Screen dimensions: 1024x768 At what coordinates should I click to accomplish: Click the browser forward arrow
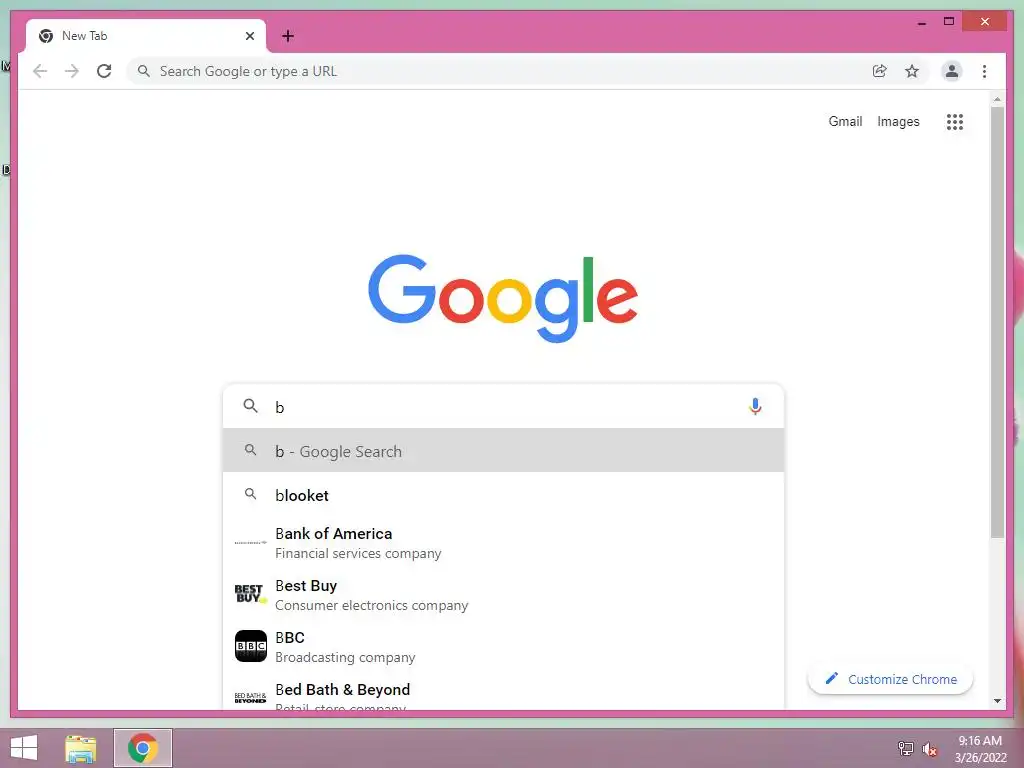(x=72, y=71)
